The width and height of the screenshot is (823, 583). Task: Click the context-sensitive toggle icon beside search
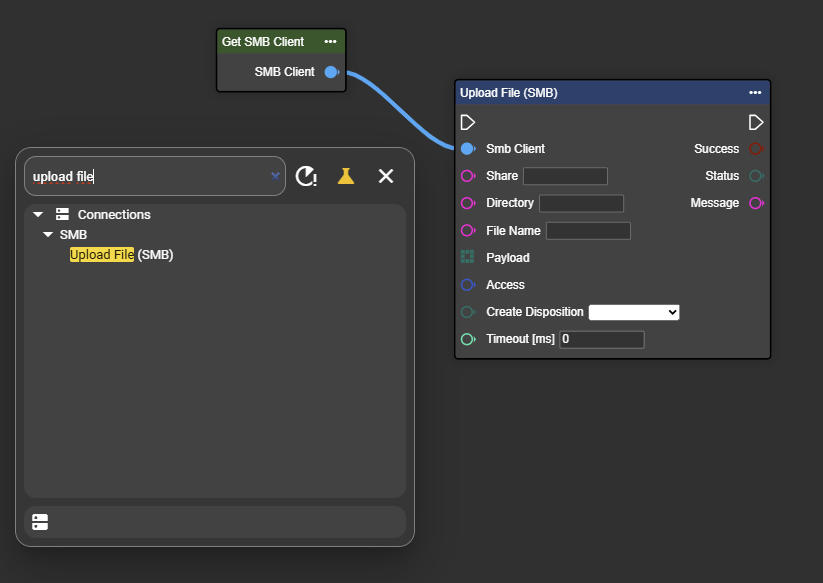coord(306,176)
